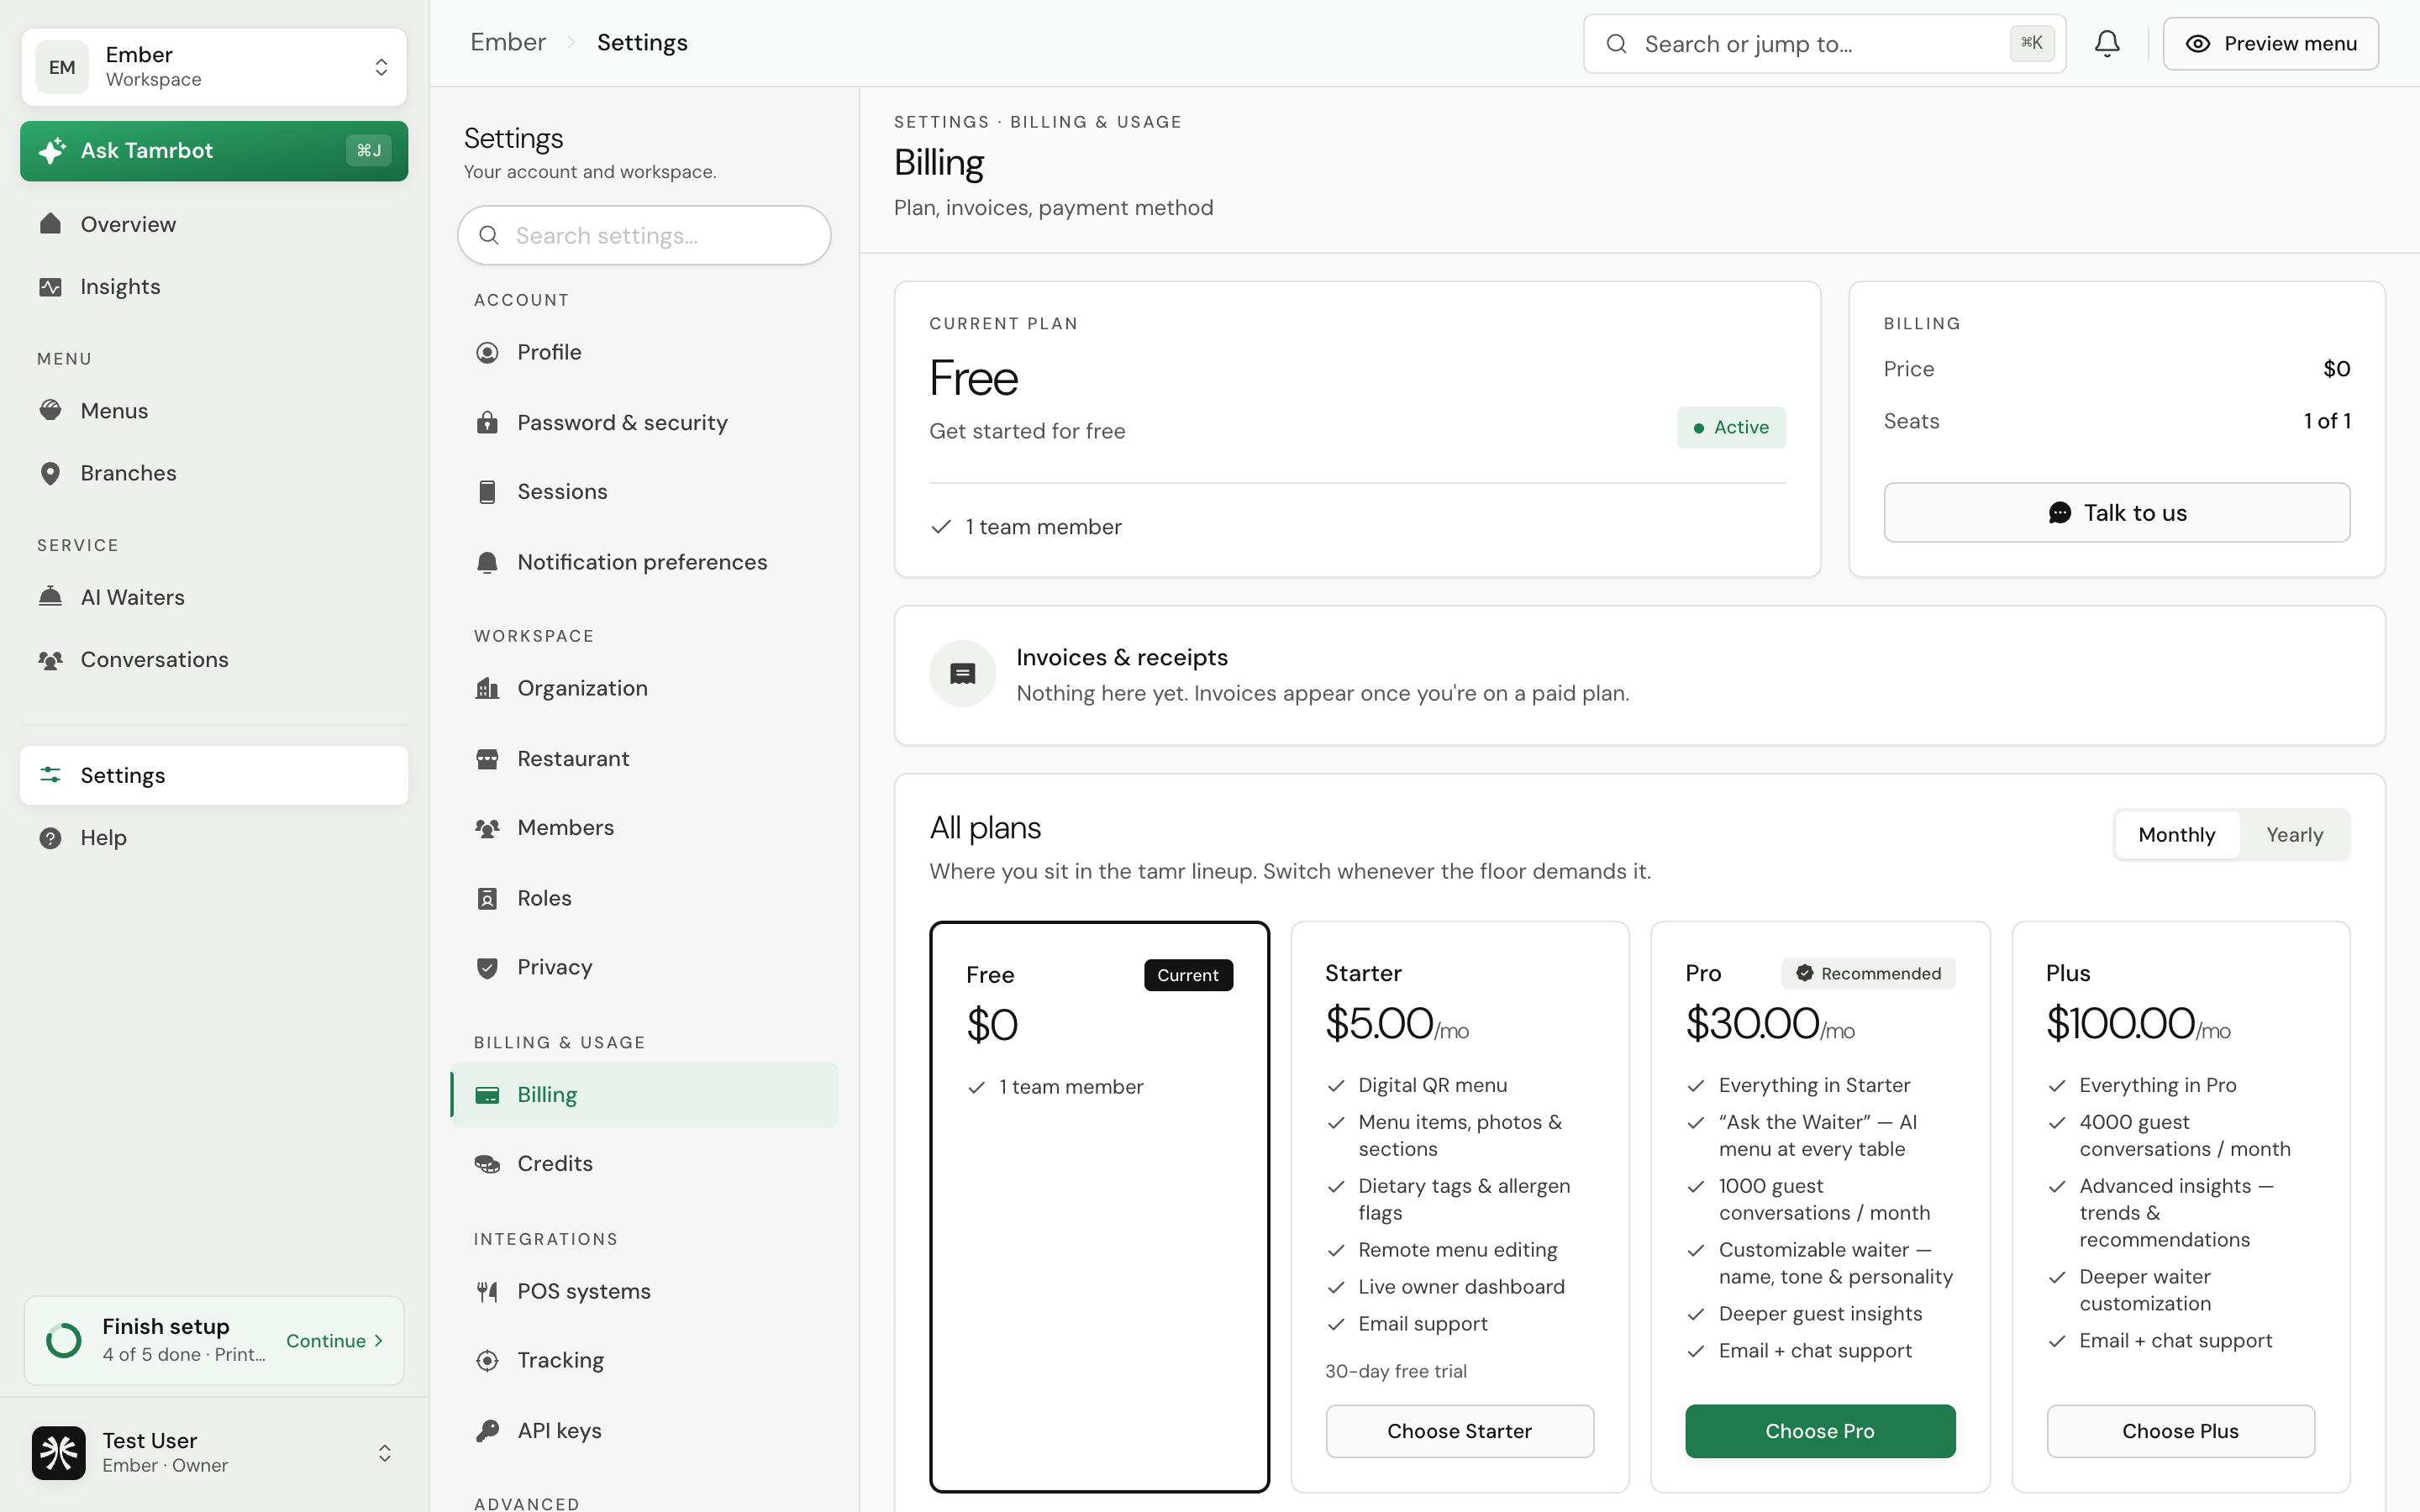Click the Current badge on Free plan
This screenshot has height=1512, width=2420.
(x=1188, y=975)
